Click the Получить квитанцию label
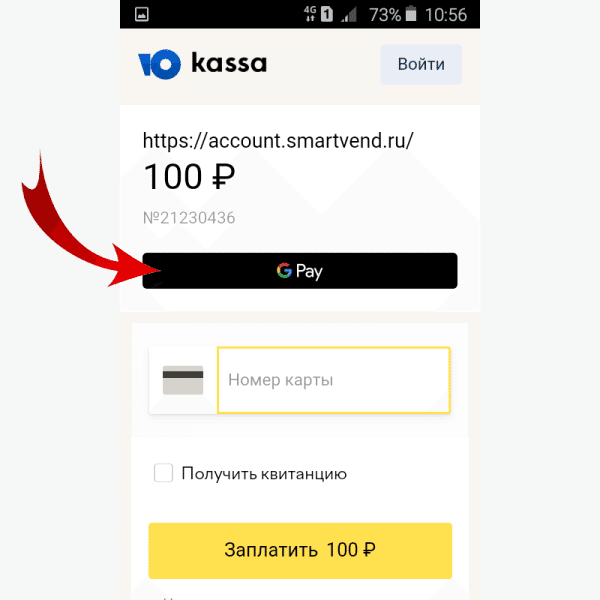Viewport: 600px width, 600px height. tap(264, 474)
